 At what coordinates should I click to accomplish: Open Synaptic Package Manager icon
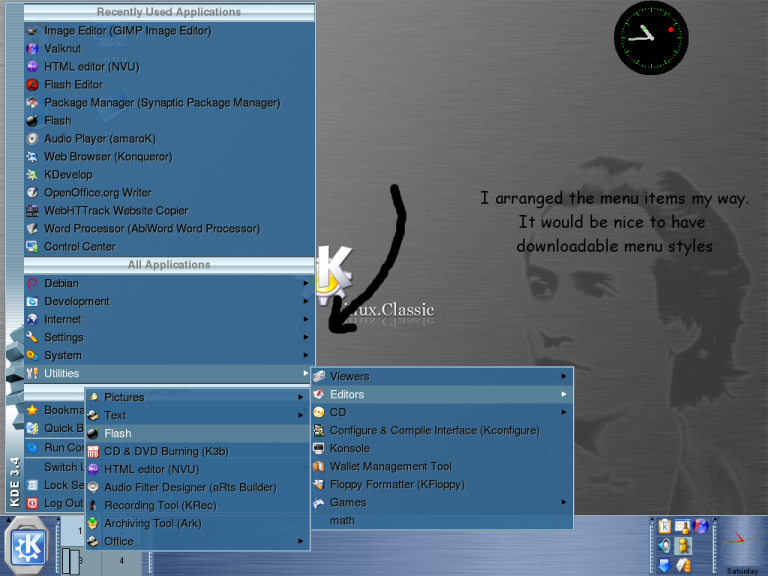pos(32,103)
